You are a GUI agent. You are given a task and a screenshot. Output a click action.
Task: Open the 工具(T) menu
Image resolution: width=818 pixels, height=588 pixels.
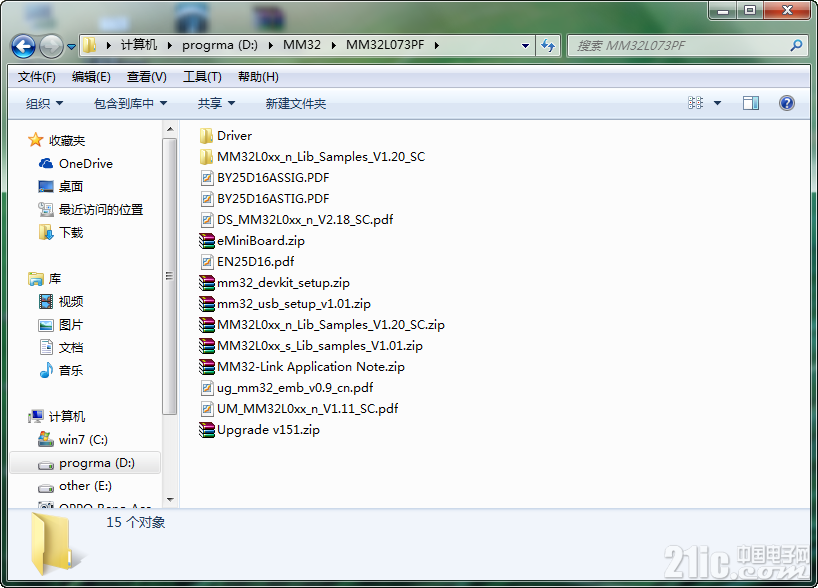tap(202, 77)
